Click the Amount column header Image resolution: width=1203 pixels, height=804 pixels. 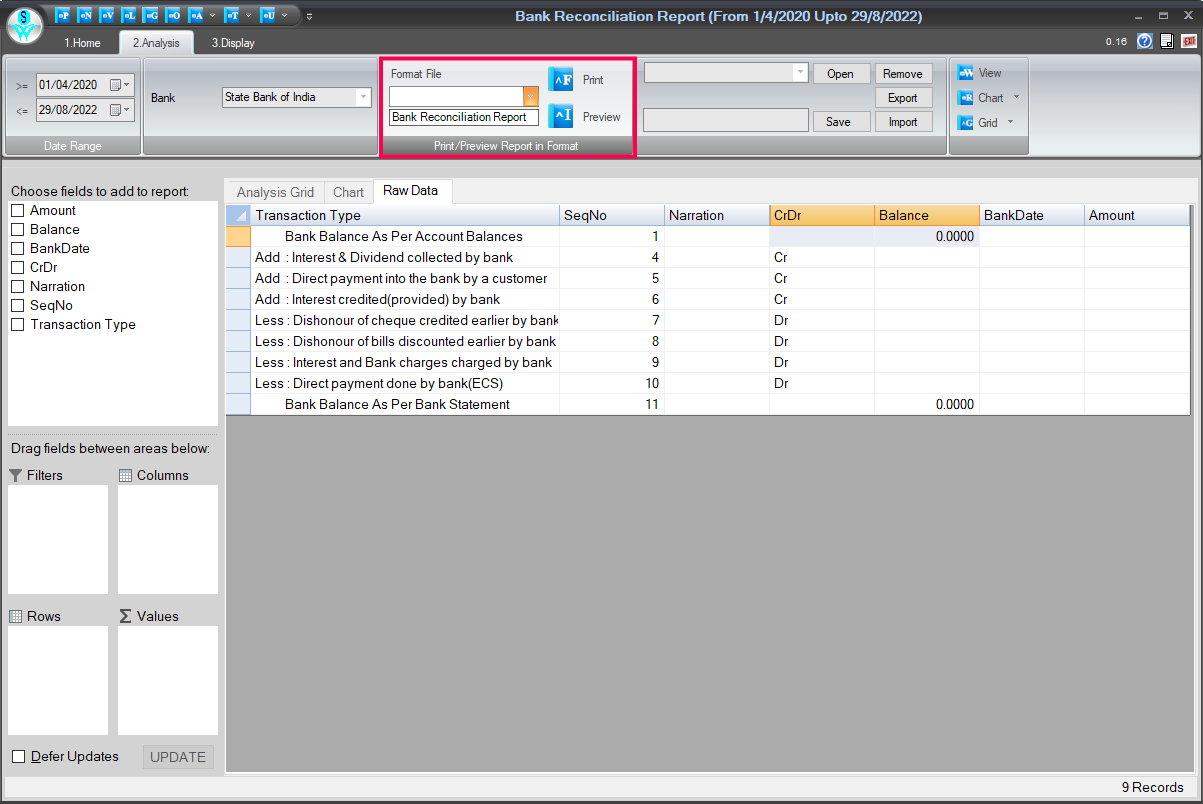click(1137, 215)
